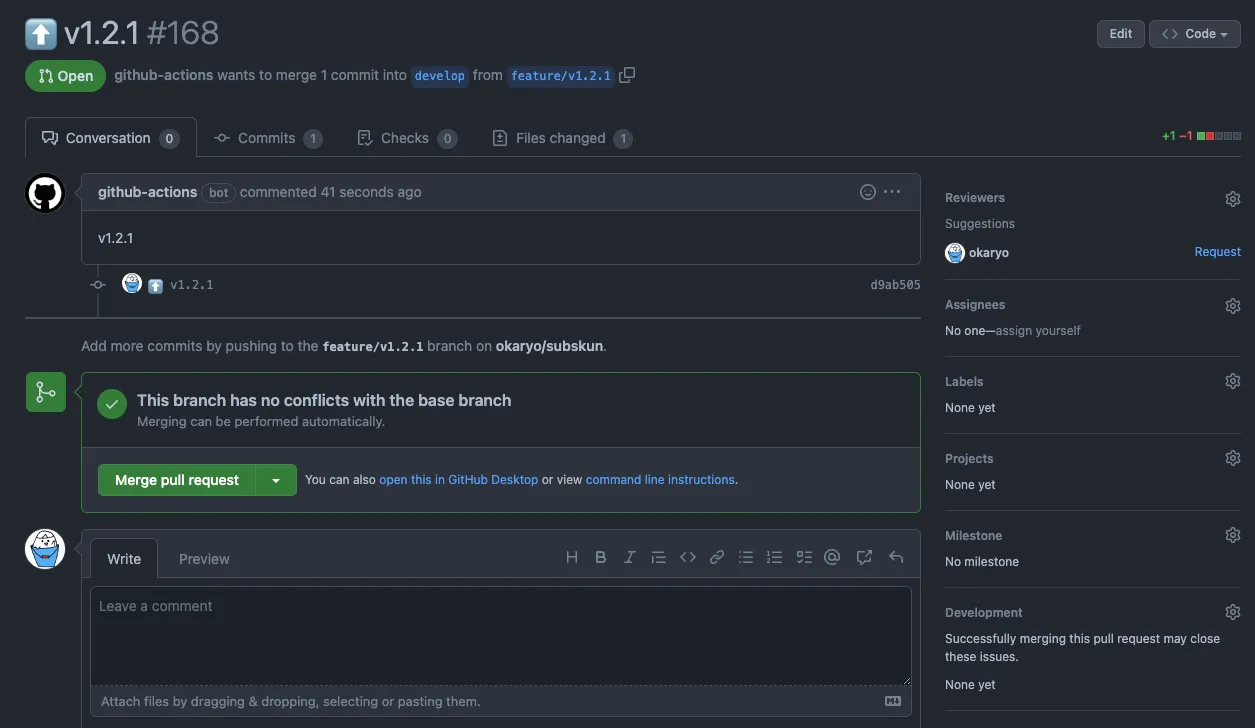This screenshot has height=728, width=1255.
Task: Copy the feature/v1.2.1 branch name
Action: pos(627,74)
